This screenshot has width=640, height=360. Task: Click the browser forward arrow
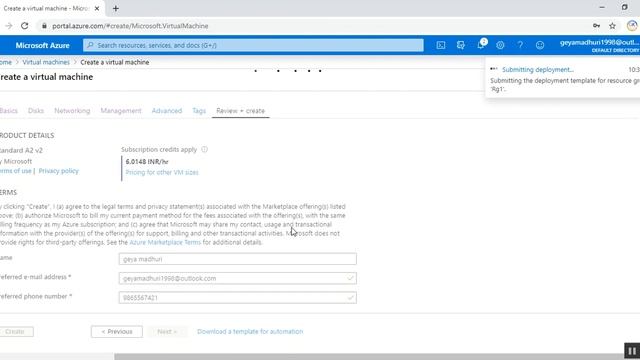9,26
